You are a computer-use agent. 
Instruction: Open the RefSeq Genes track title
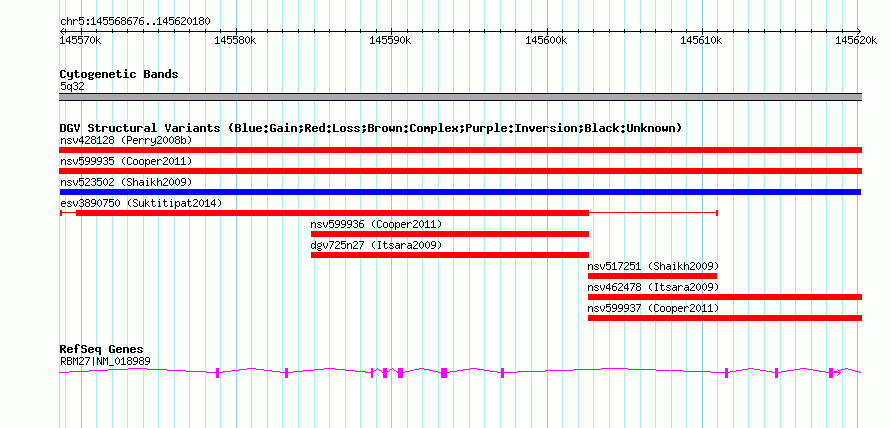(102, 349)
